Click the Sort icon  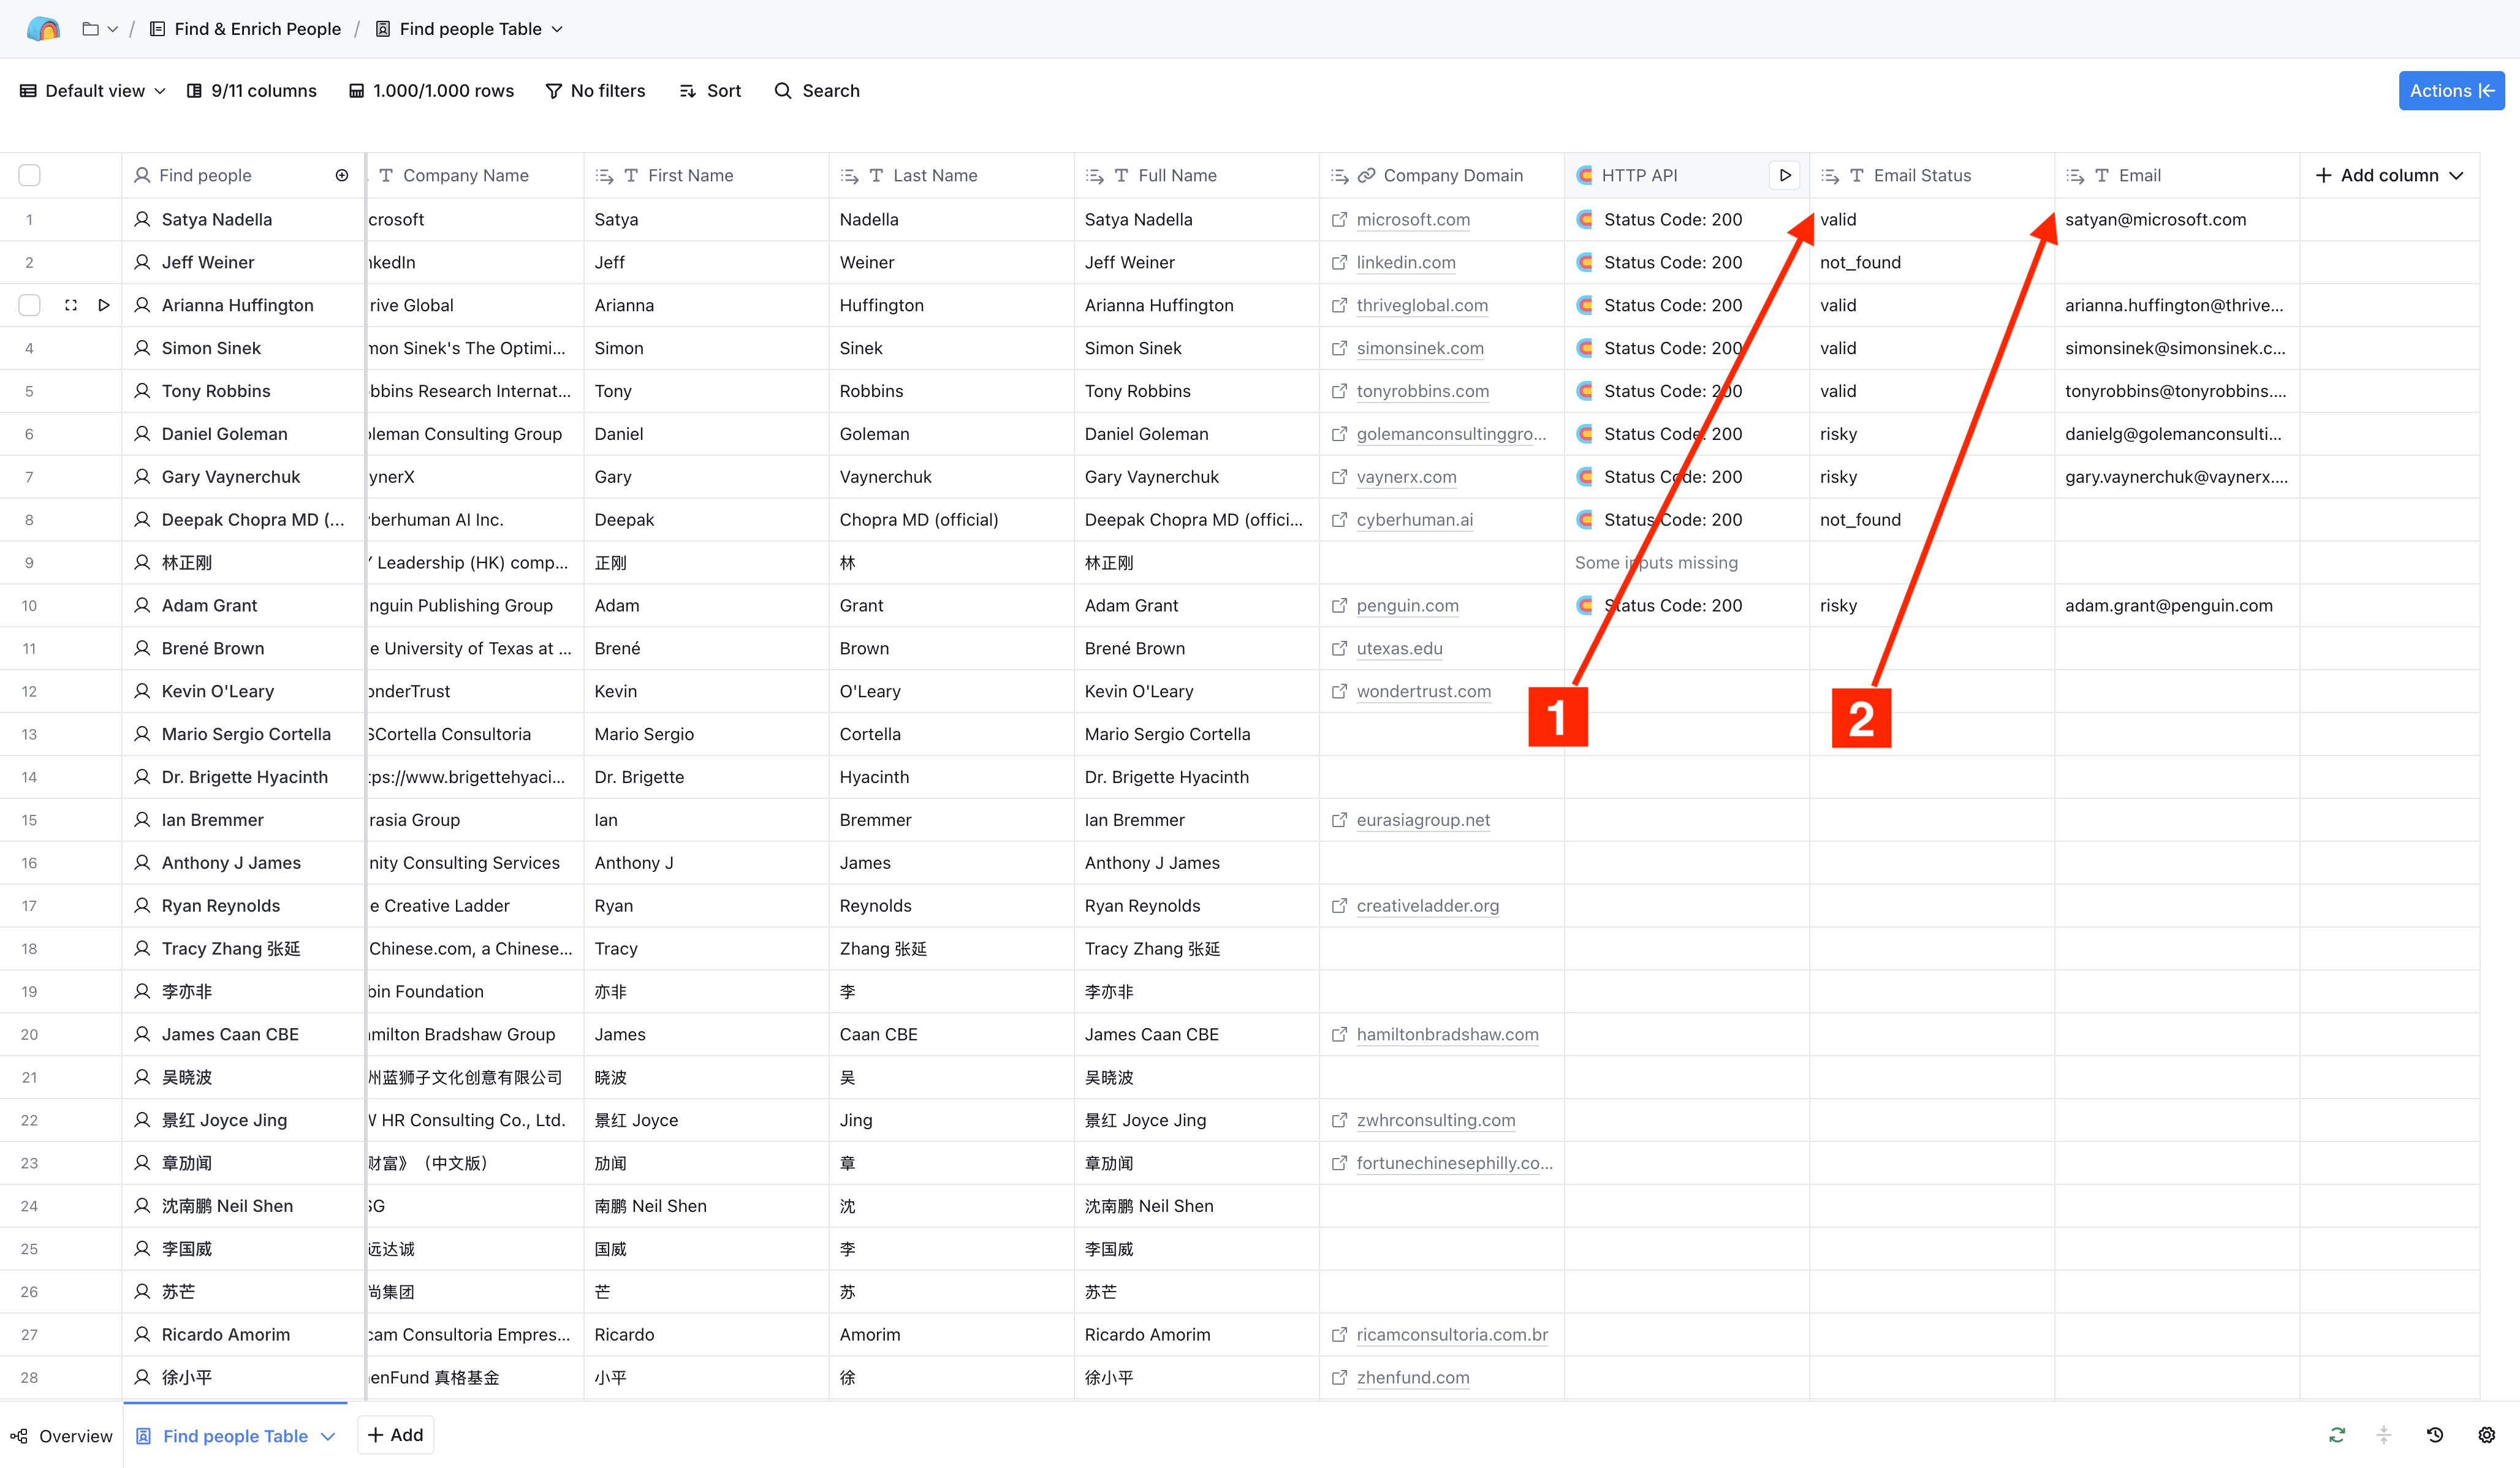click(688, 91)
